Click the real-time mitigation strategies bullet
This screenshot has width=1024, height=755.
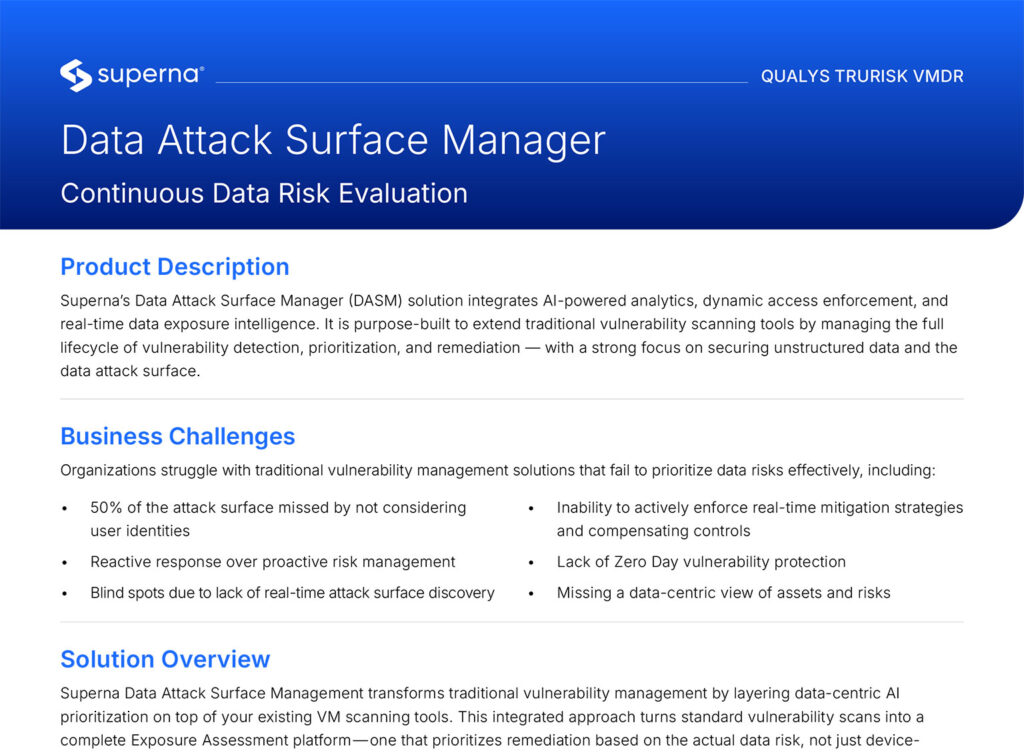(x=758, y=518)
